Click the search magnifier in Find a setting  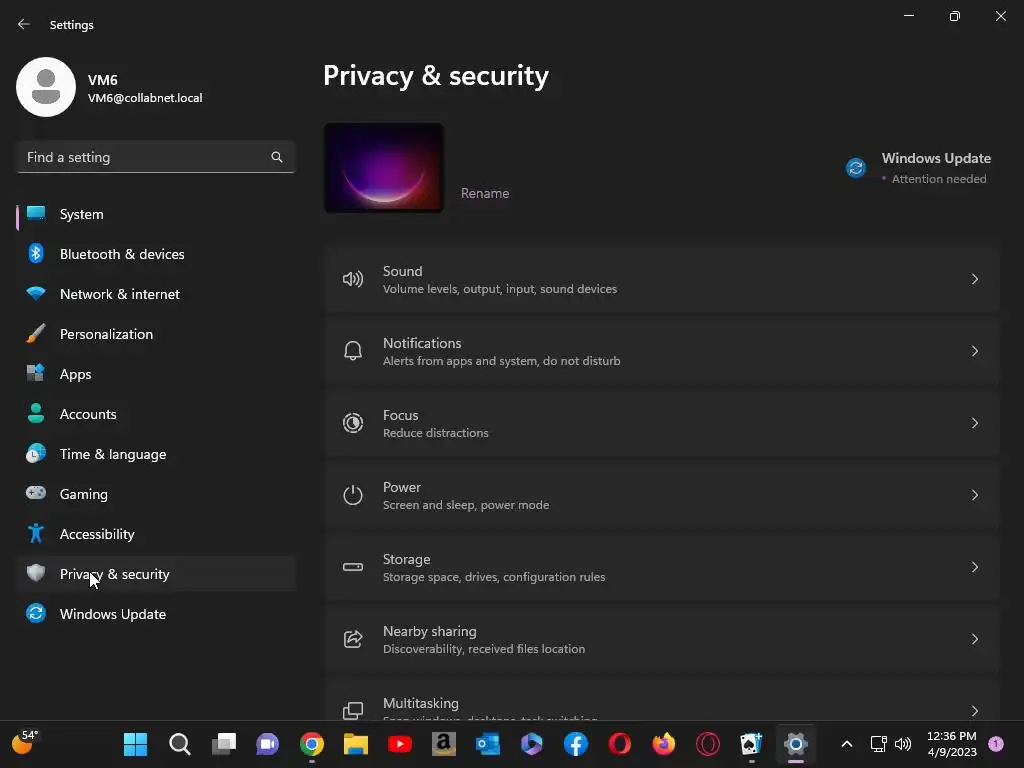coord(277,157)
